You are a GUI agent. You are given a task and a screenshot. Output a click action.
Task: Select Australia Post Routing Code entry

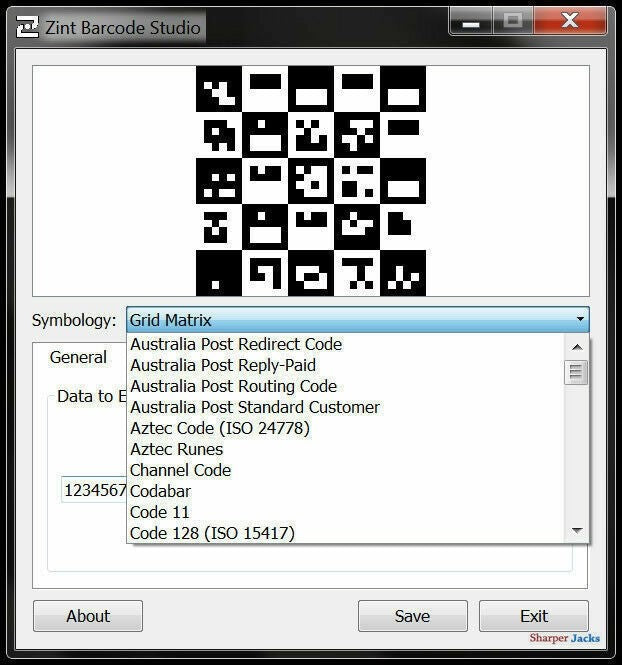[233, 386]
